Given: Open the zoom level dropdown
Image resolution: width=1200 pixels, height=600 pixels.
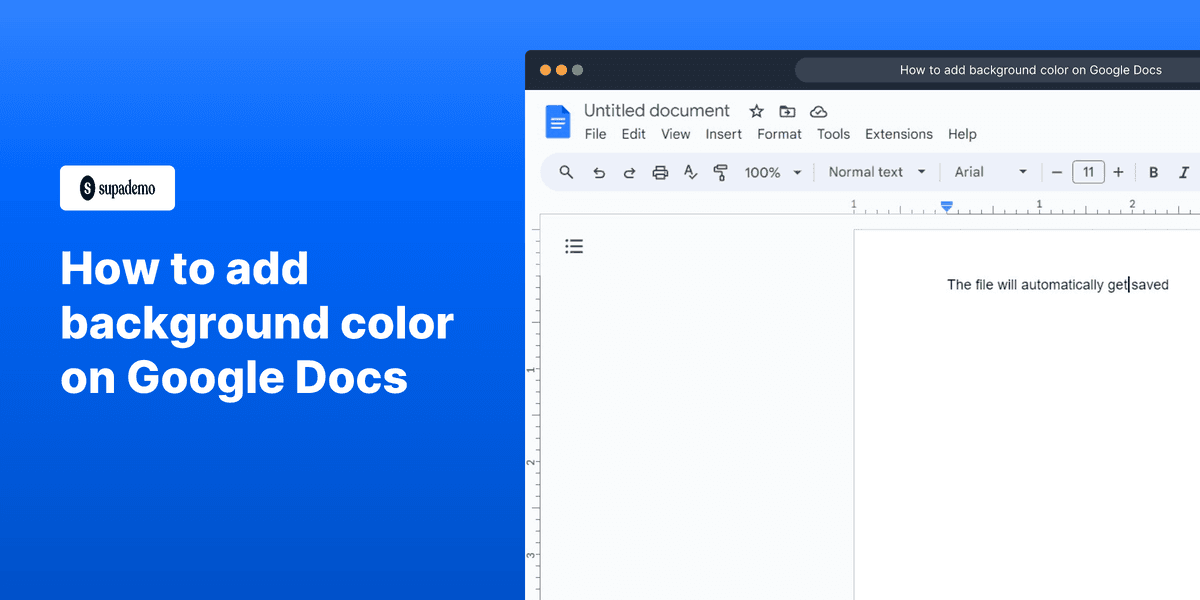Looking at the screenshot, I should tap(773, 172).
